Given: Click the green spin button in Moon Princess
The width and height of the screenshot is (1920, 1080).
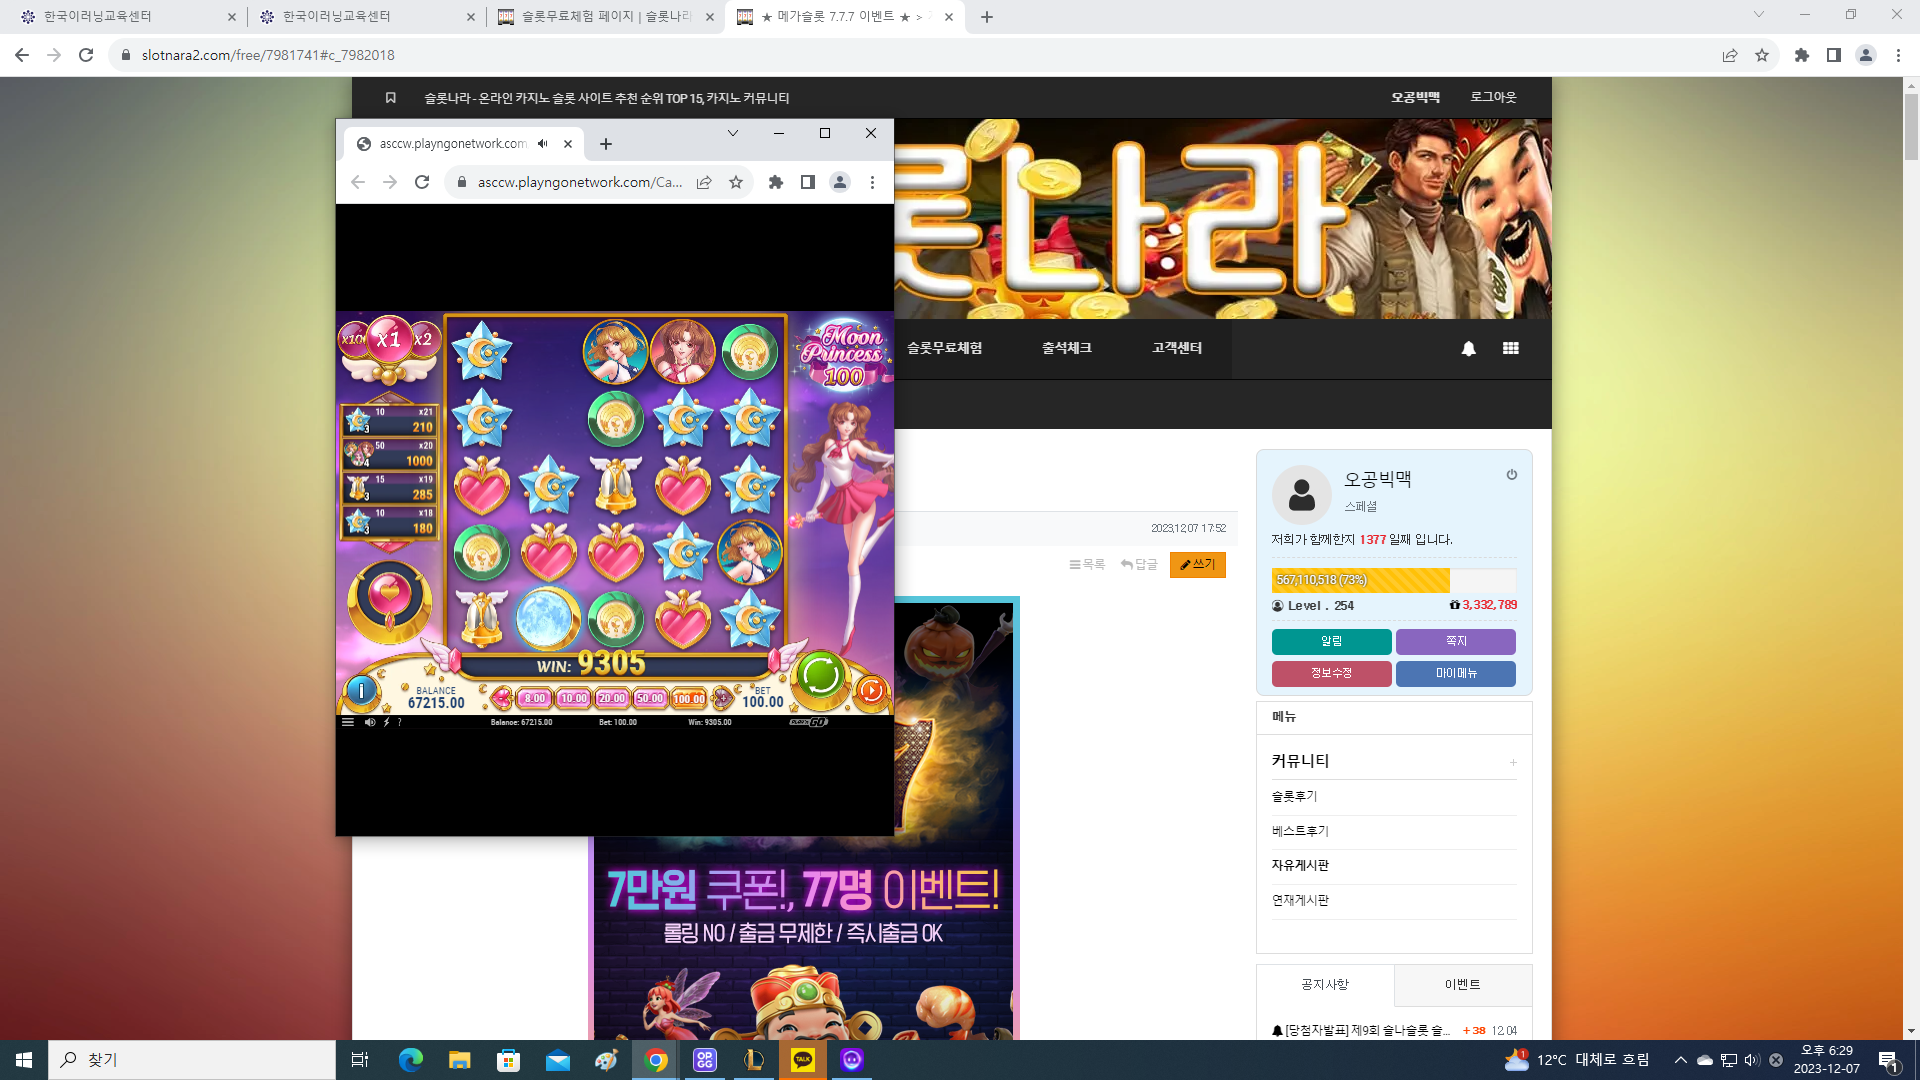Looking at the screenshot, I should click(x=820, y=675).
